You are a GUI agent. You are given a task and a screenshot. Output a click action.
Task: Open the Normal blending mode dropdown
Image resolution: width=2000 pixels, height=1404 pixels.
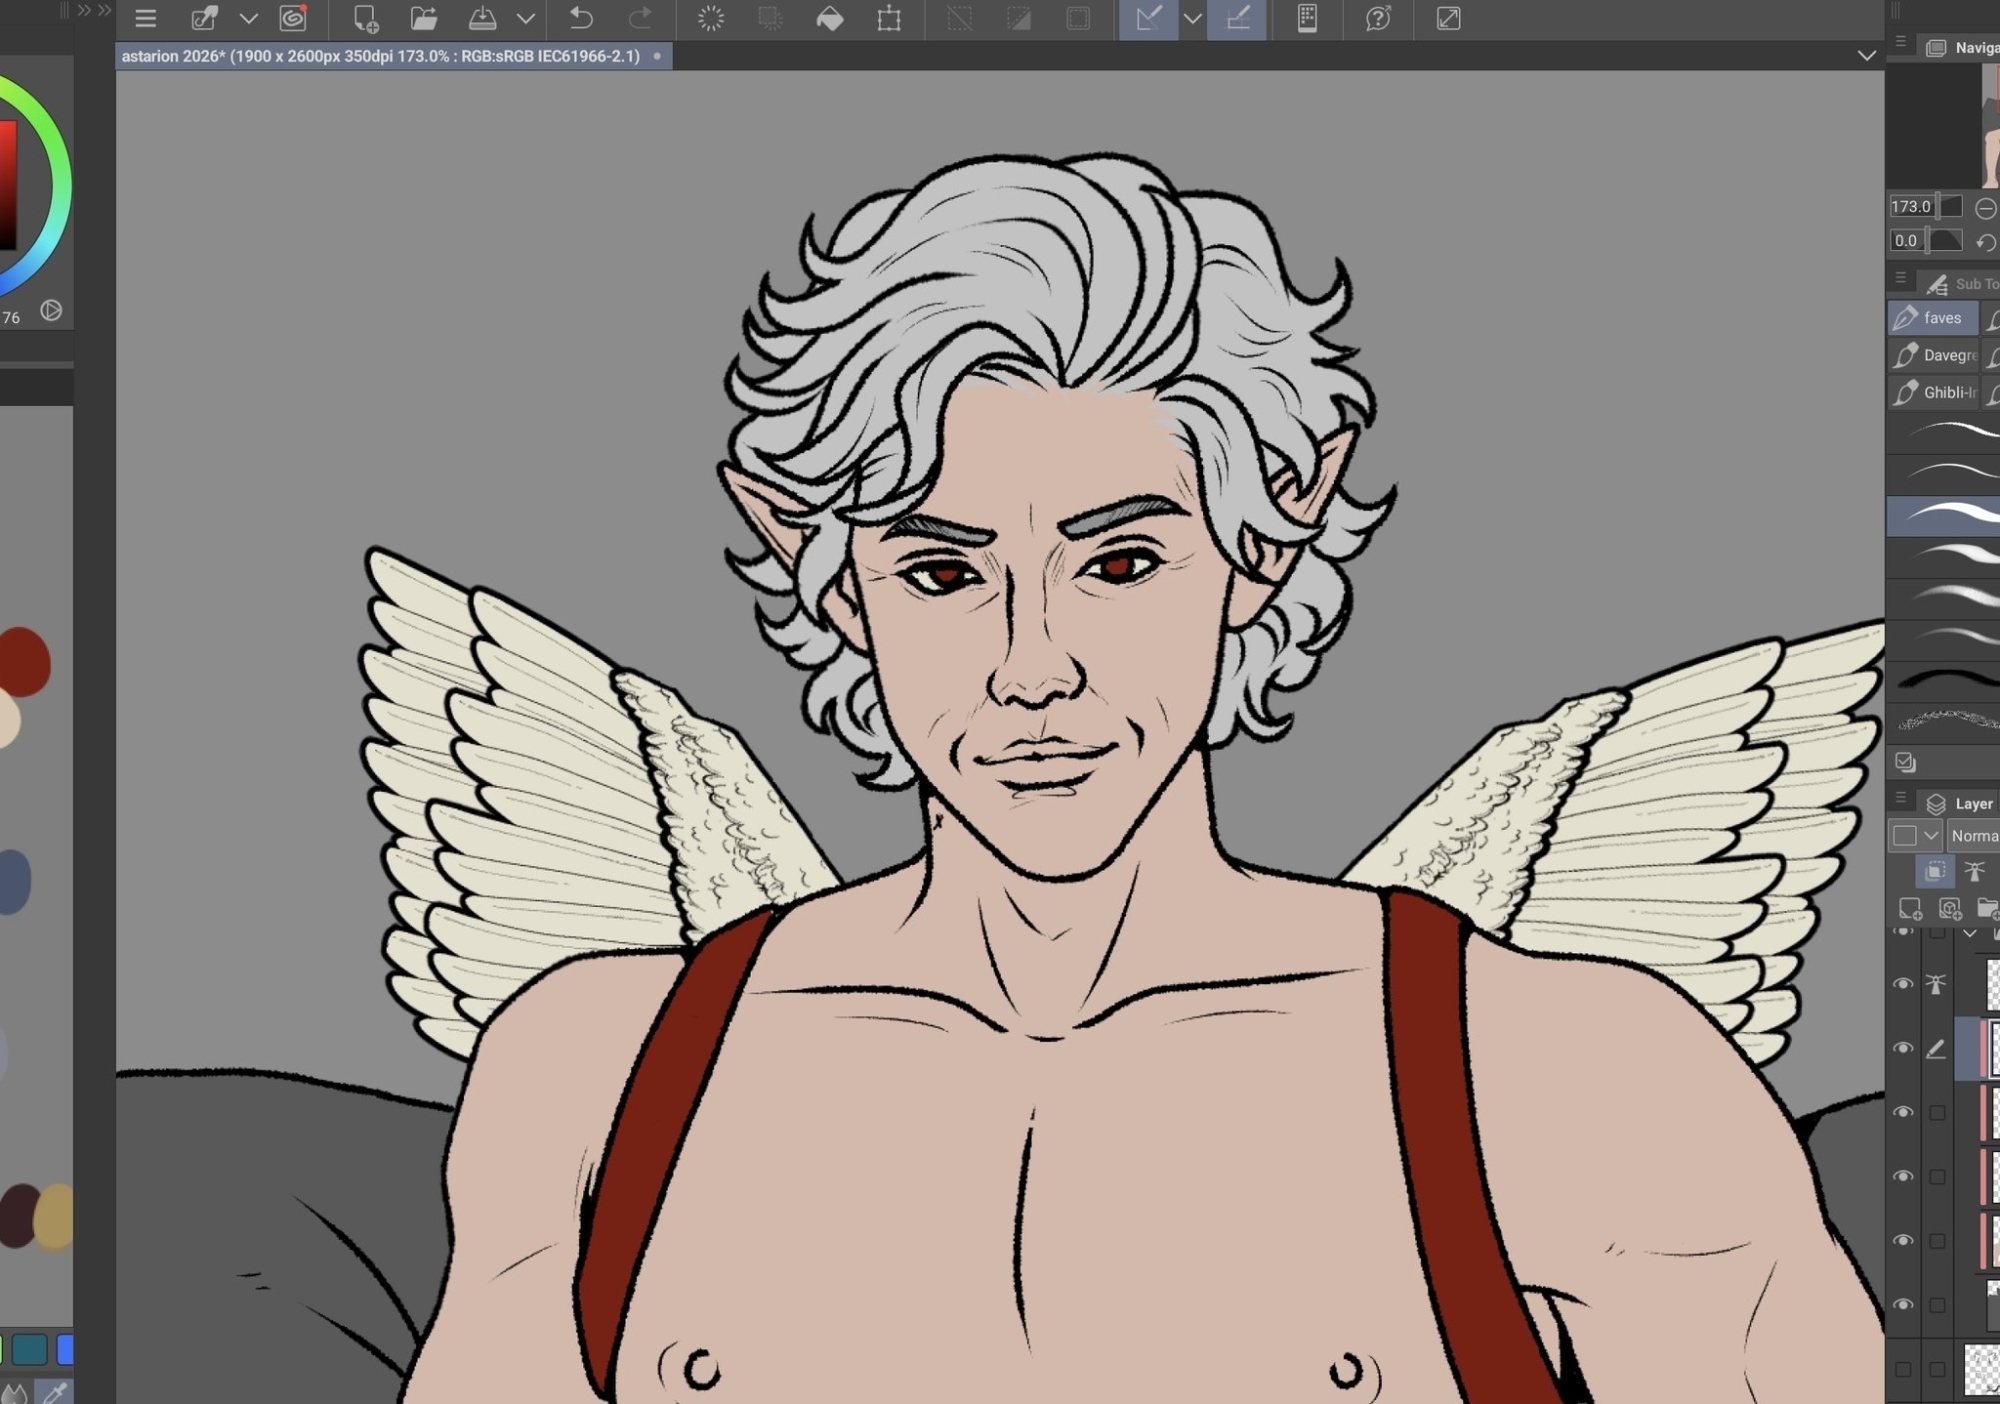1973,835
